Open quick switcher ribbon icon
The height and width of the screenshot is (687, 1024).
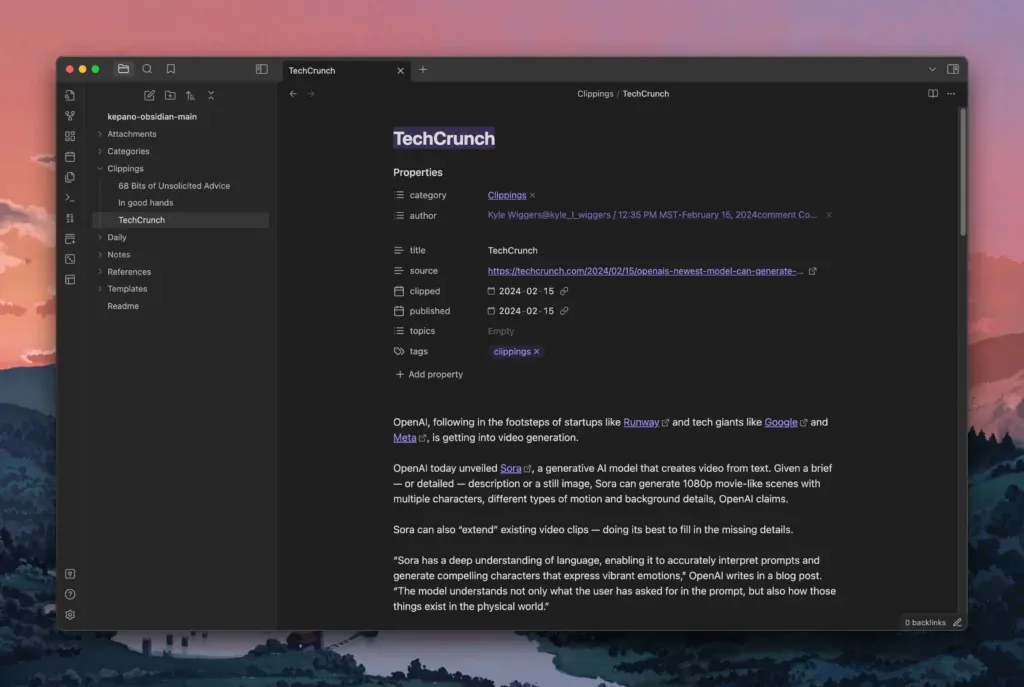[x=70, y=95]
